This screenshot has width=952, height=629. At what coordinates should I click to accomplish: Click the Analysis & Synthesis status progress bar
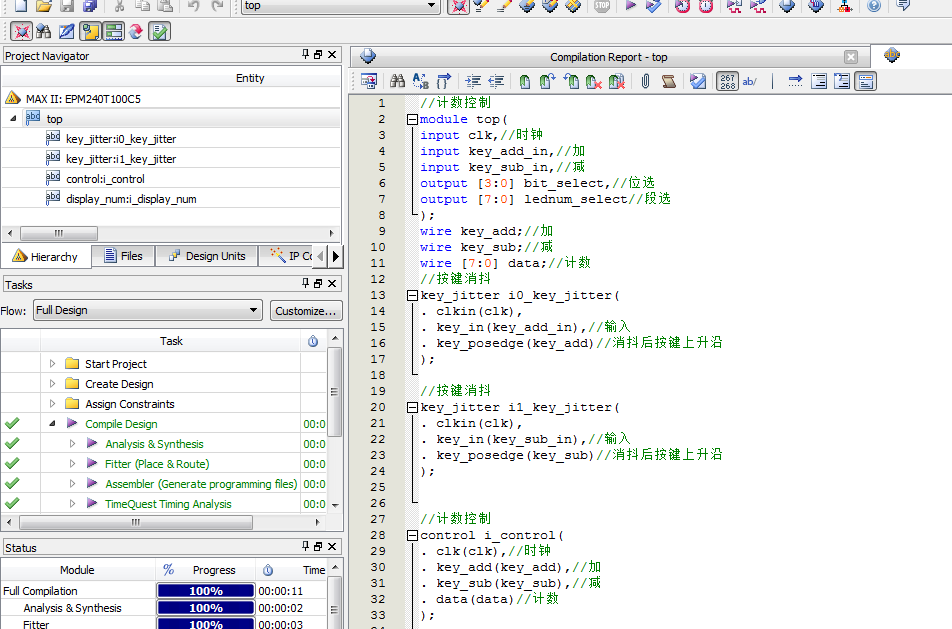click(x=206, y=608)
